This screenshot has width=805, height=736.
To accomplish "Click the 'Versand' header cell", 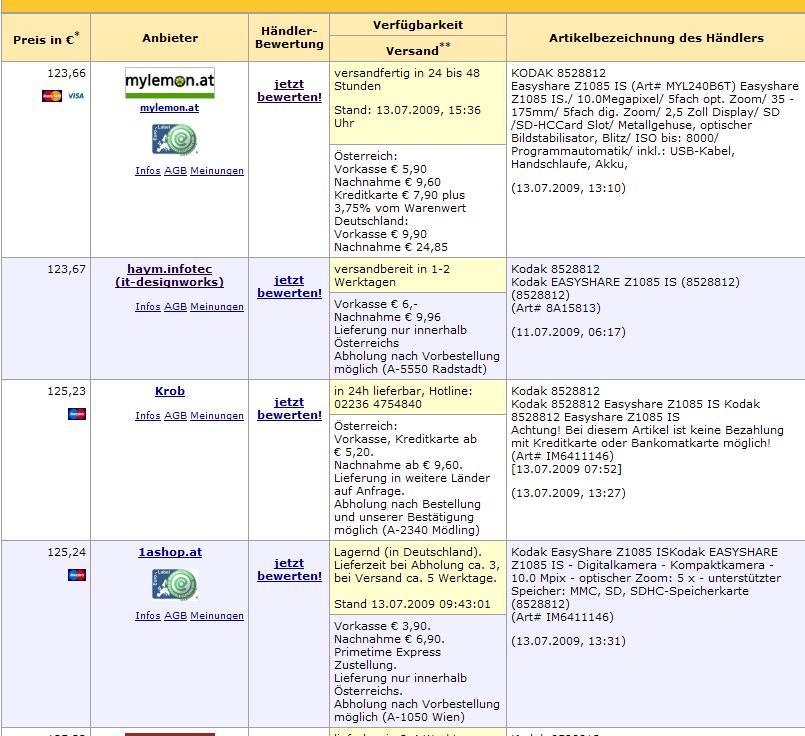I will (418, 50).
